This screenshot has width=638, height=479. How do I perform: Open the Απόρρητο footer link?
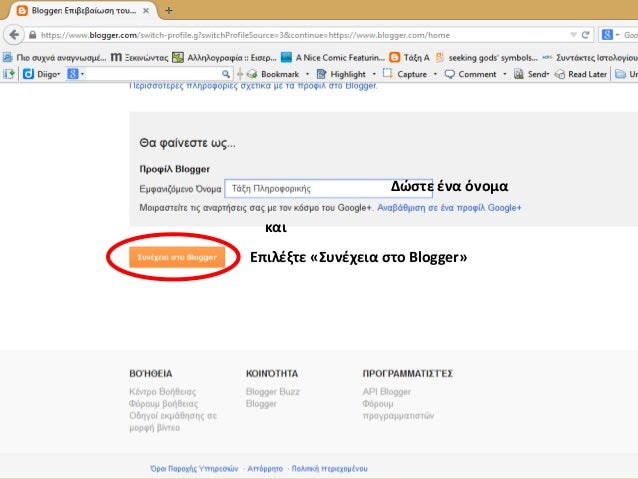click(x=265, y=468)
